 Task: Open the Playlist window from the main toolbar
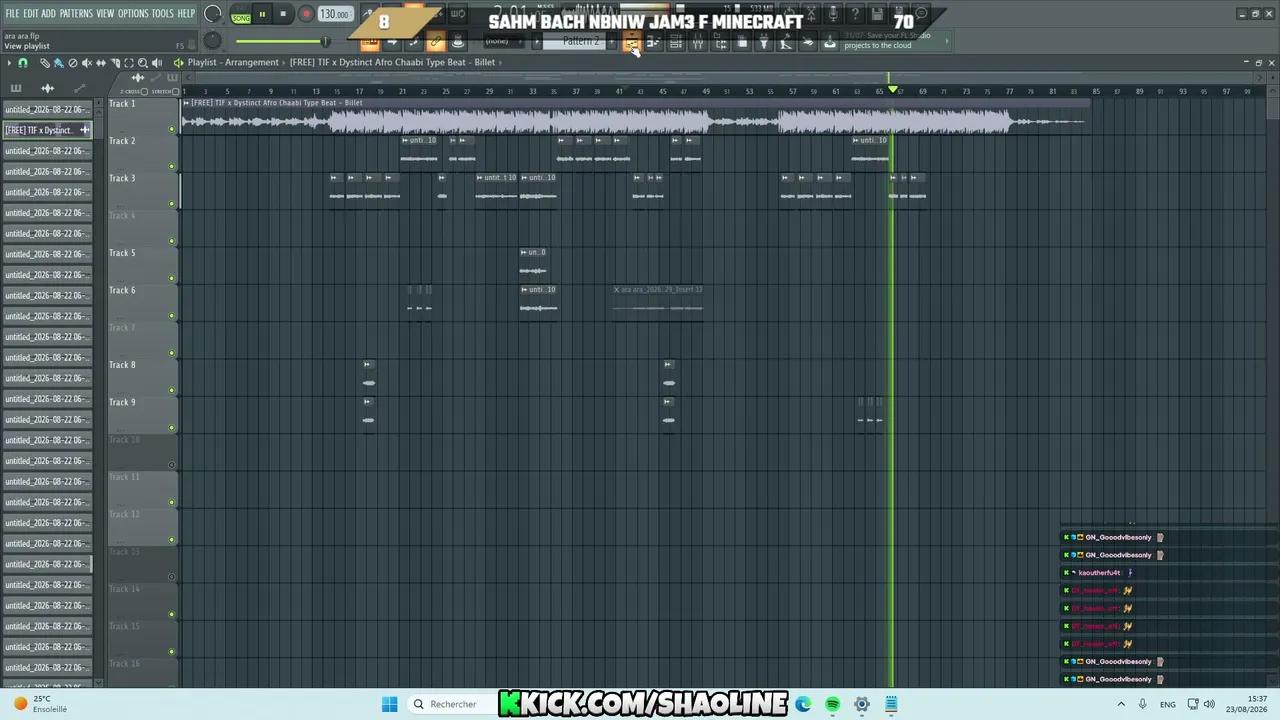(x=631, y=42)
